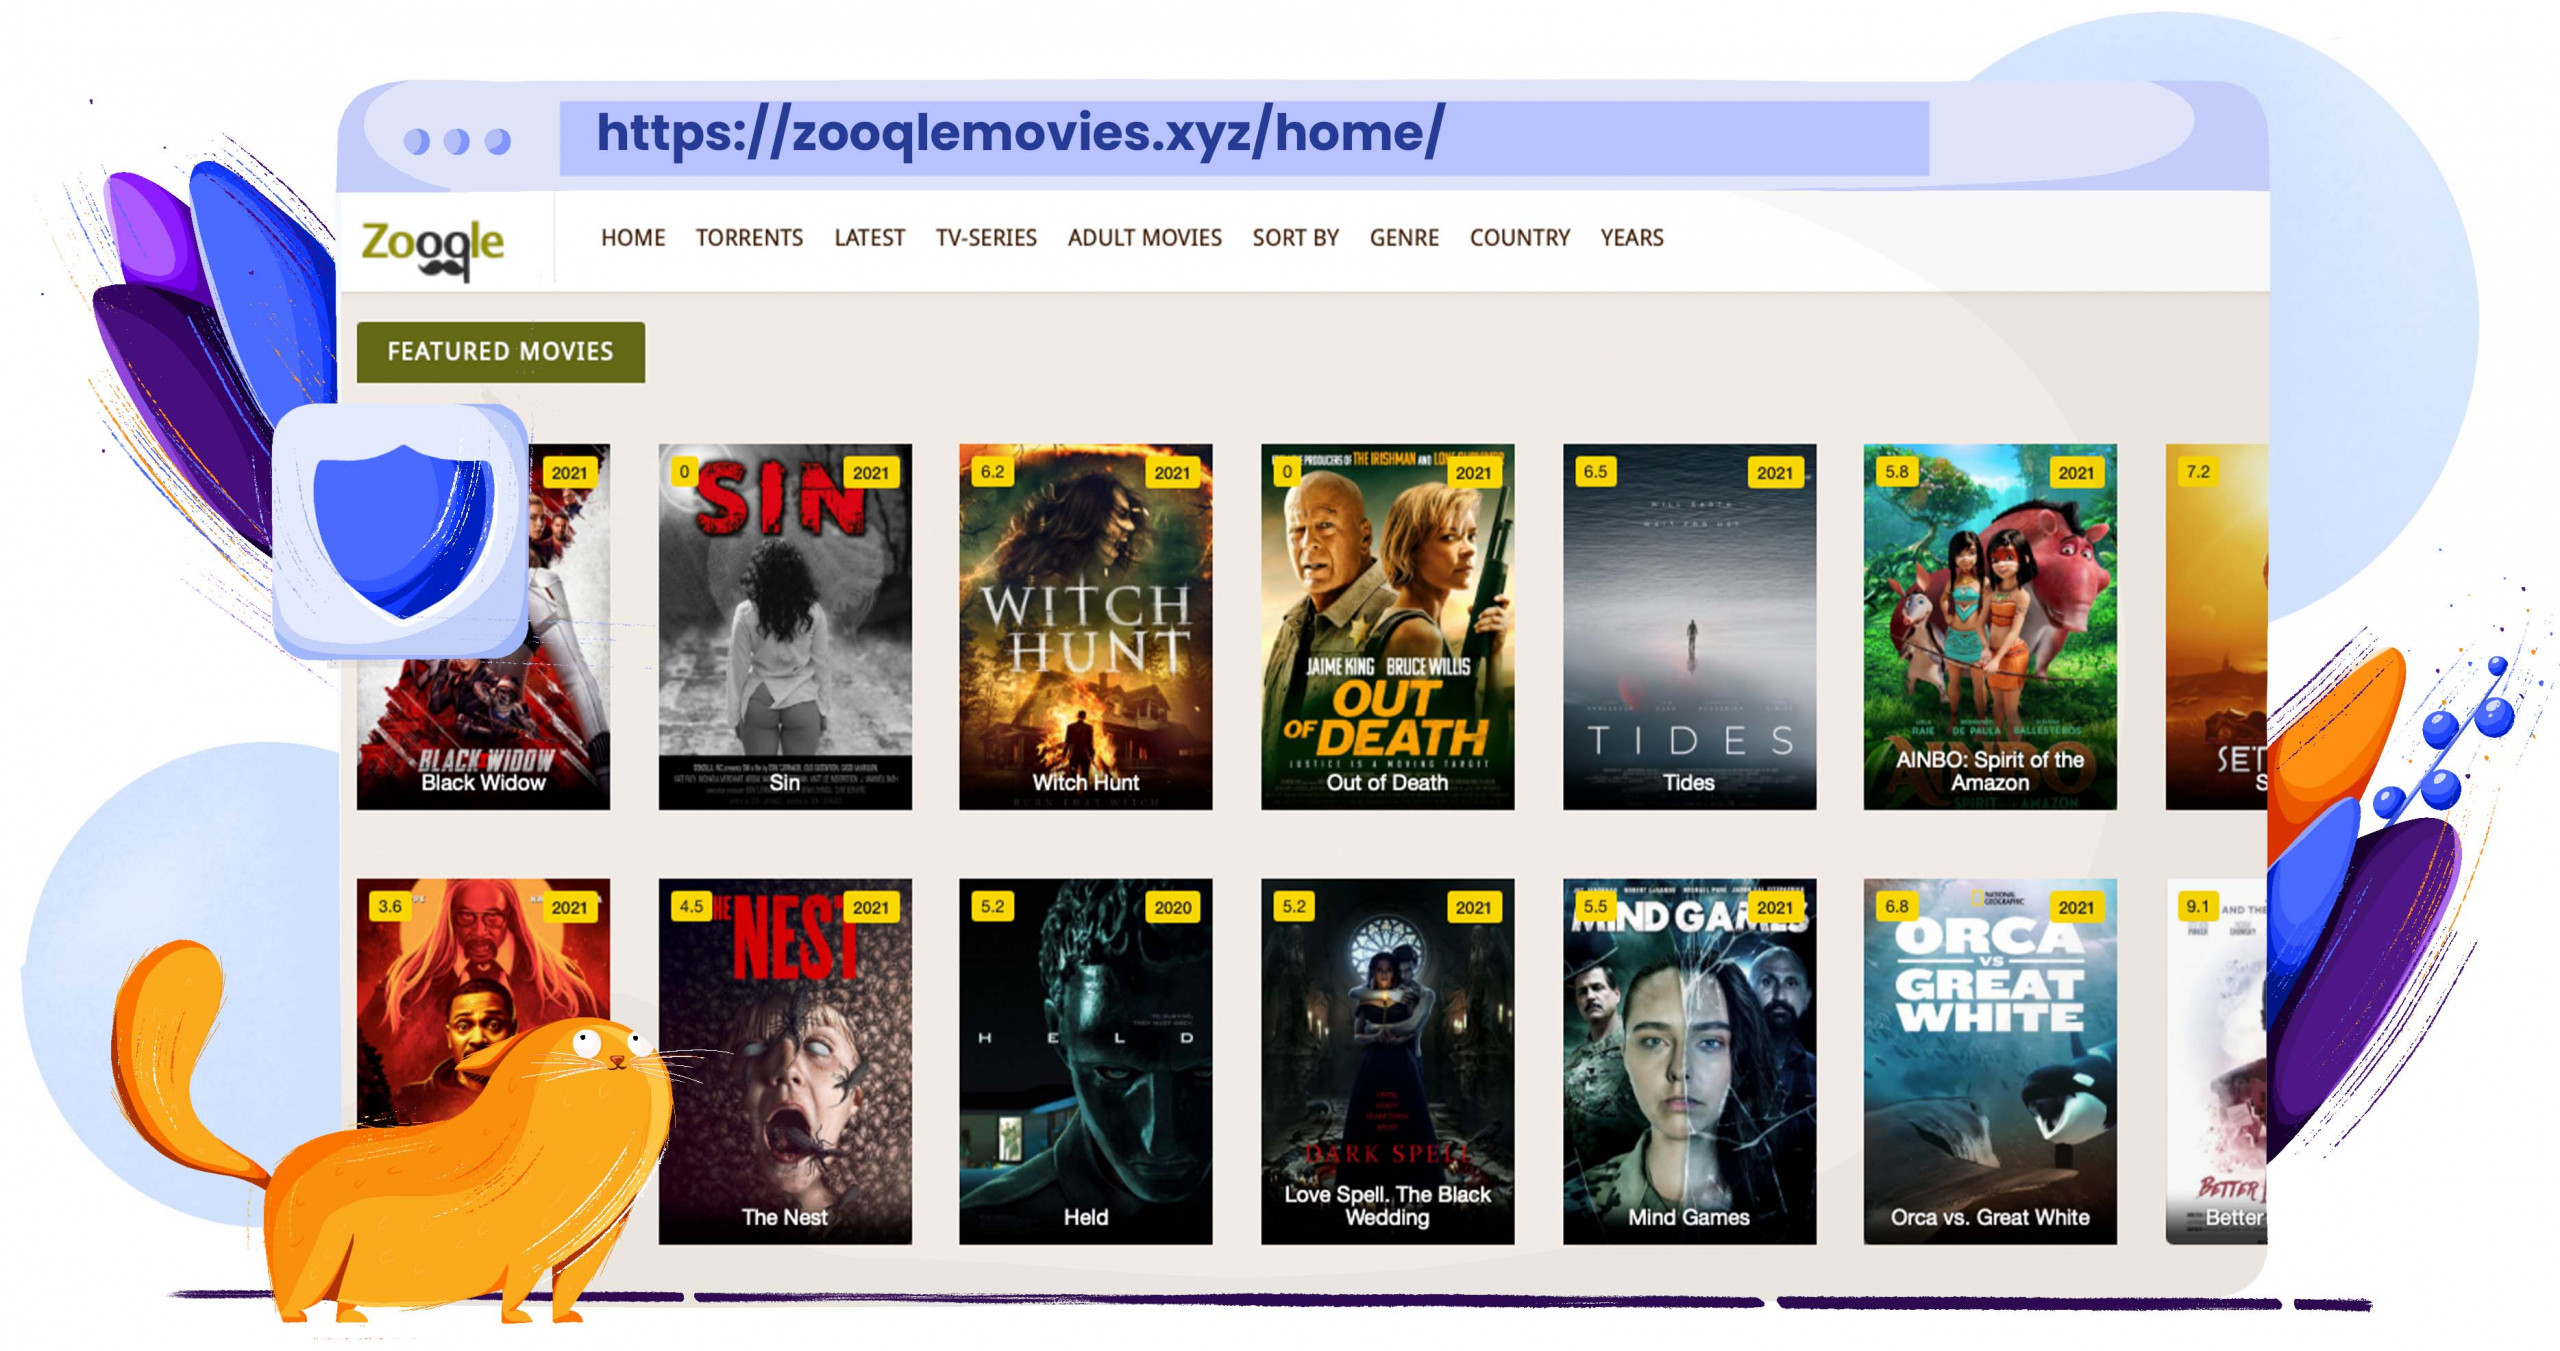Click the 5.5 rating badge on Mind Games
This screenshot has height=1351, width=2560.
tap(1595, 906)
